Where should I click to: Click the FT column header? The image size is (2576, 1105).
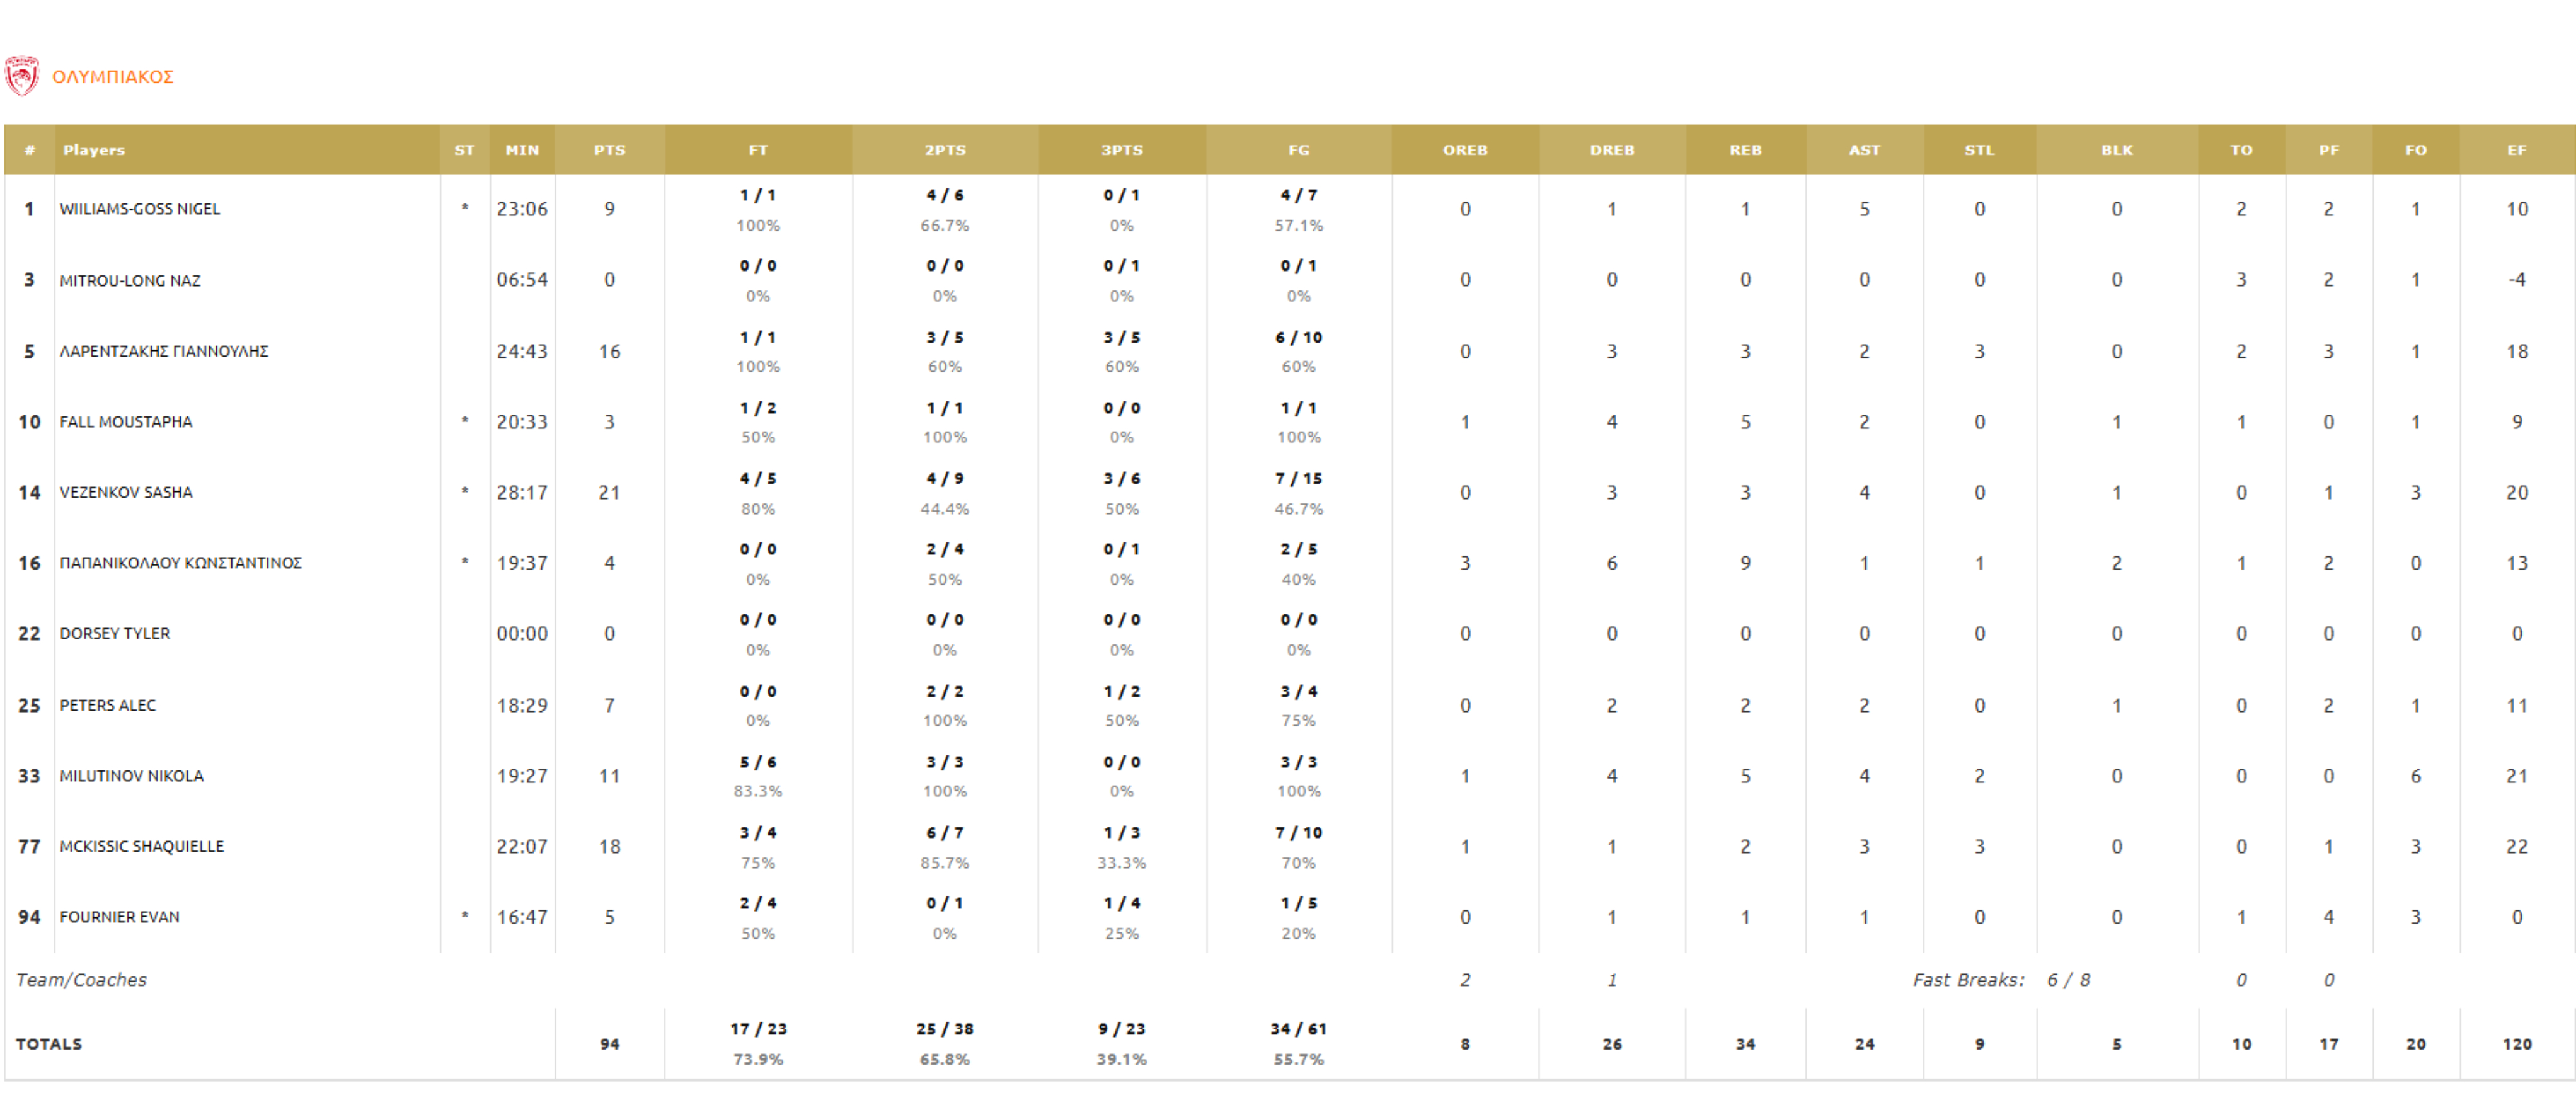(x=758, y=150)
